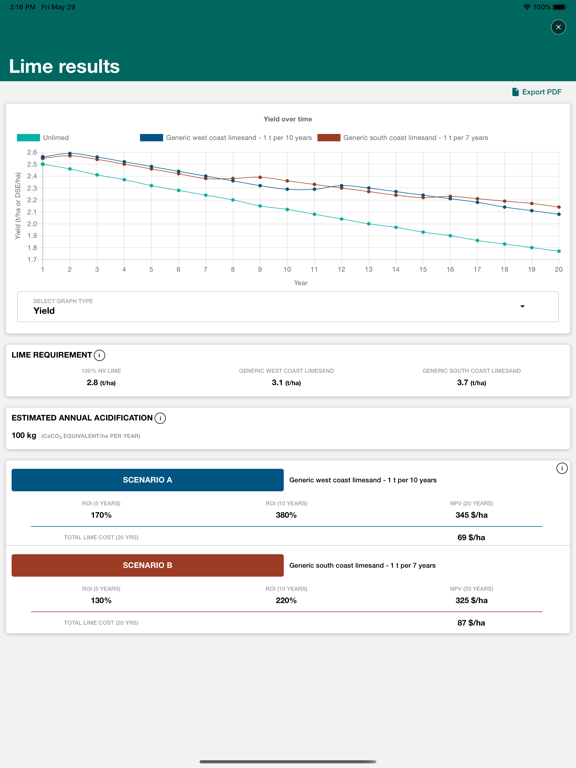Tap the graph type dropdown arrow
576x768 pixels.
tap(523, 307)
